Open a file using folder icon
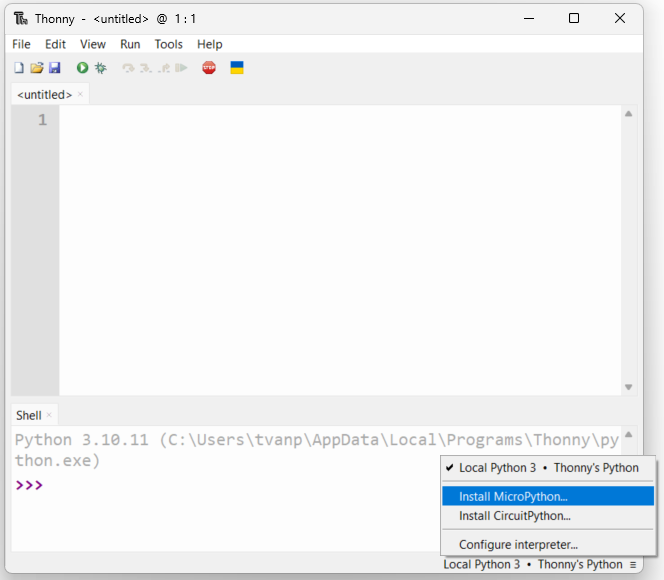 37,68
